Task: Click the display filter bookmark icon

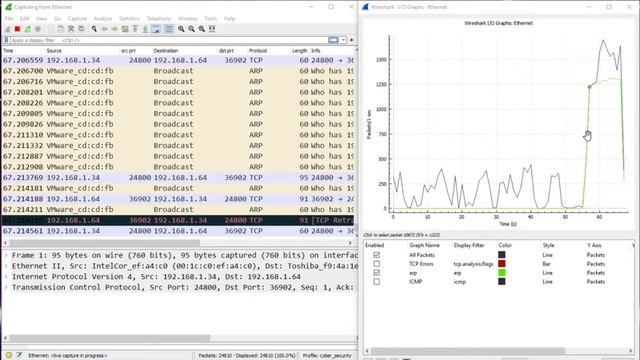Action: tap(6, 40)
